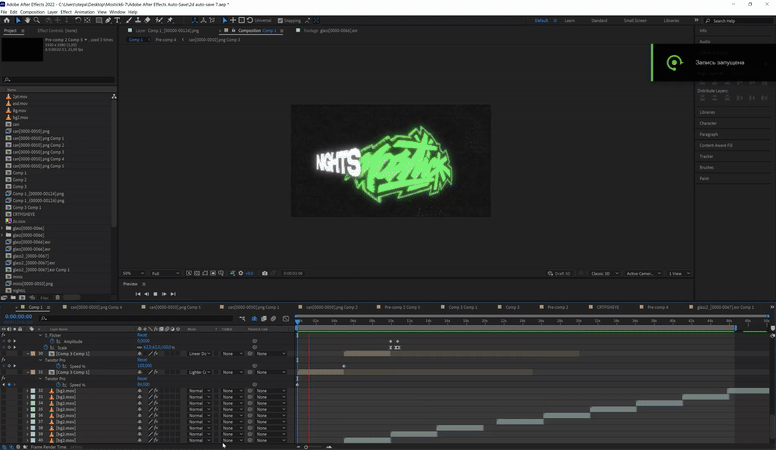Click the show channel color icon in viewer

233,273
